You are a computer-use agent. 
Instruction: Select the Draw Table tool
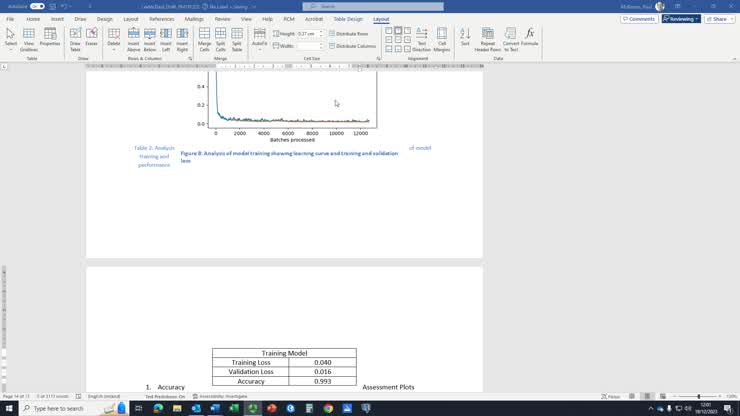pos(75,38)
